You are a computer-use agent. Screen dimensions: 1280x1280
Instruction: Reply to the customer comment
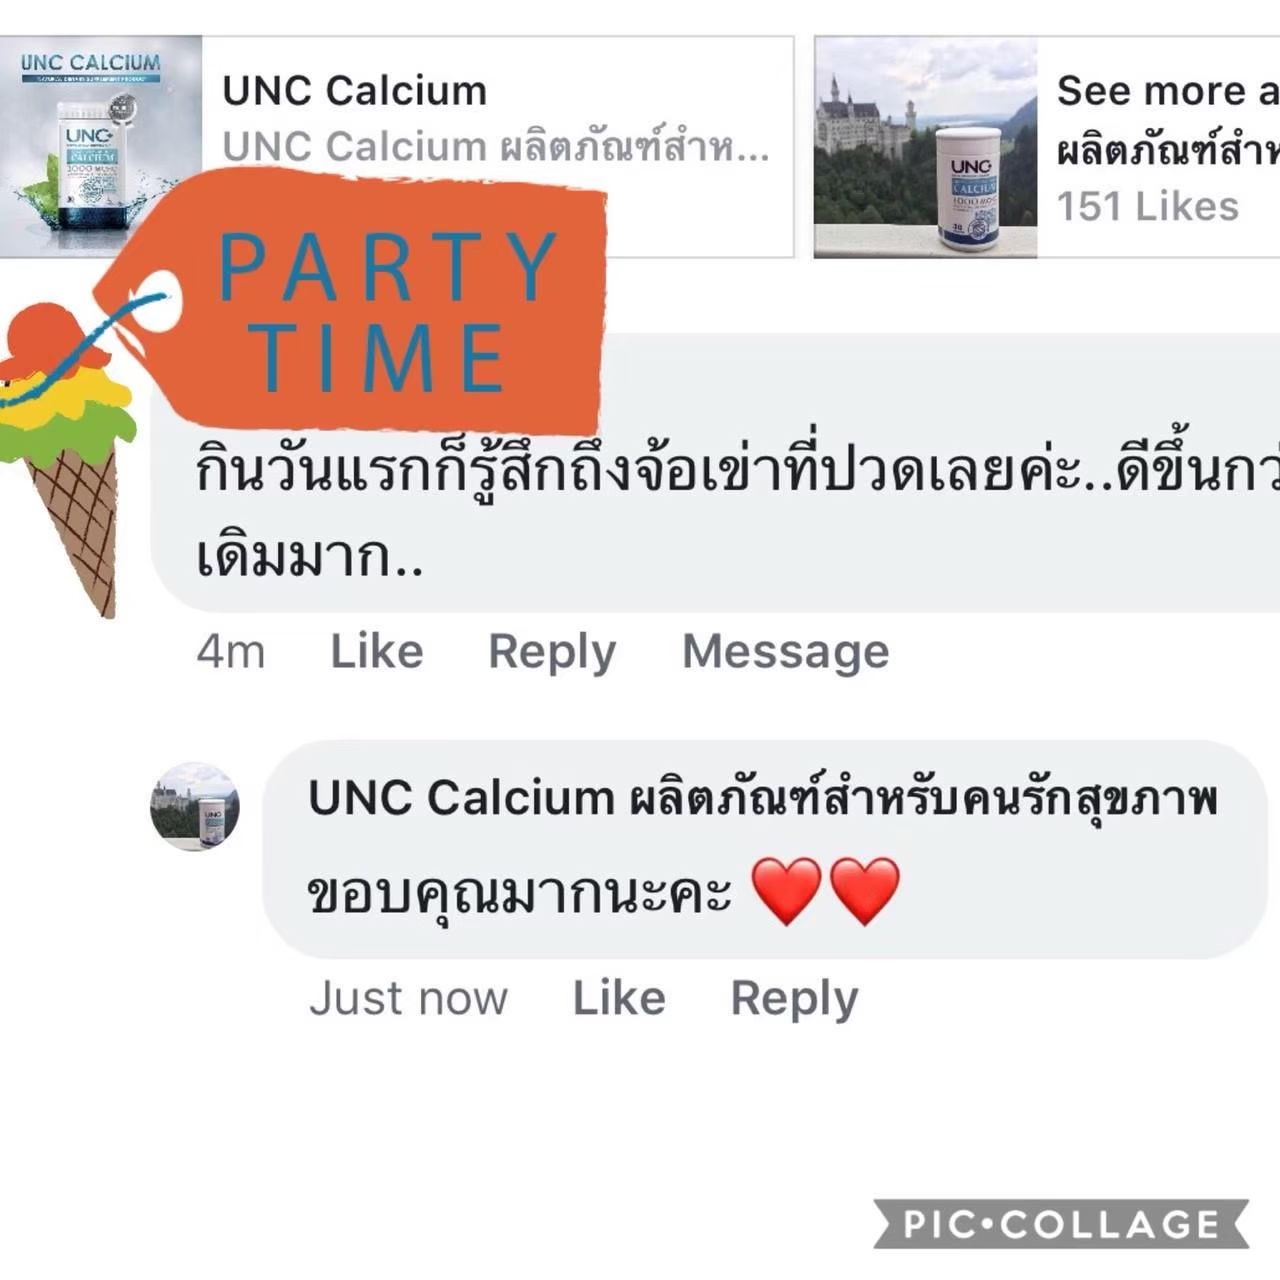552,652
